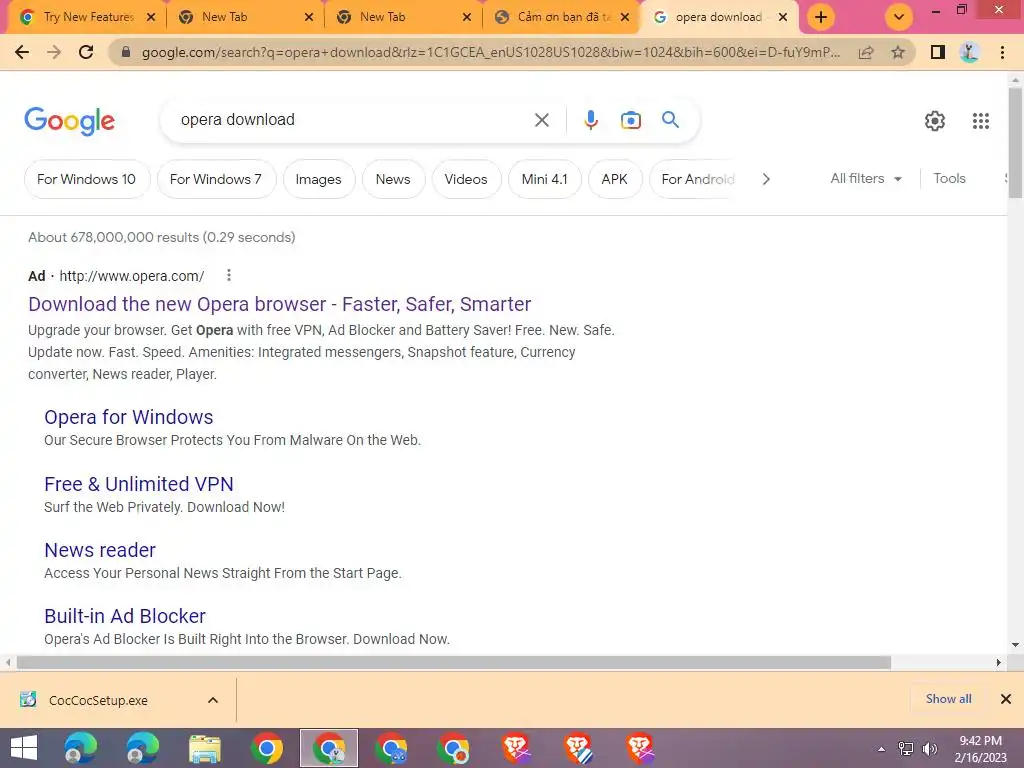The image size is (1024, 768).
Task: Switch to the first New Tab
Action: 245,17
